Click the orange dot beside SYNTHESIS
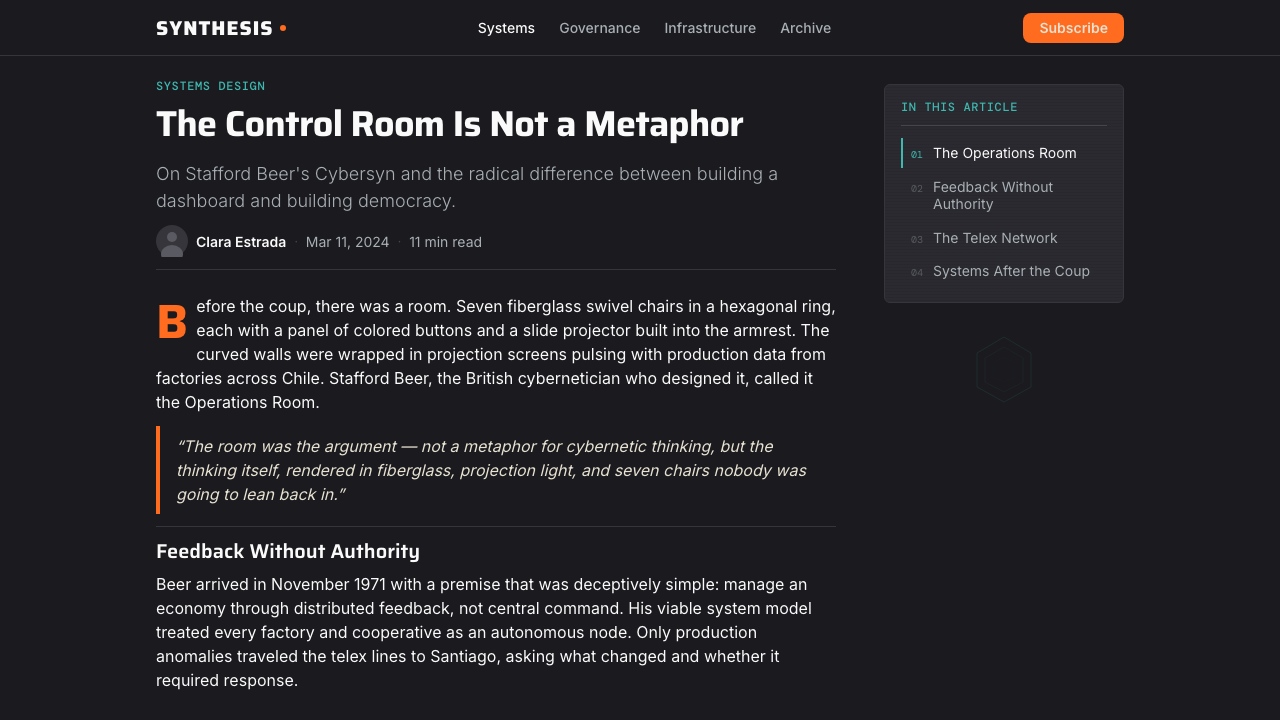The height and width of the screenshot is (720, 1280). 283,28
